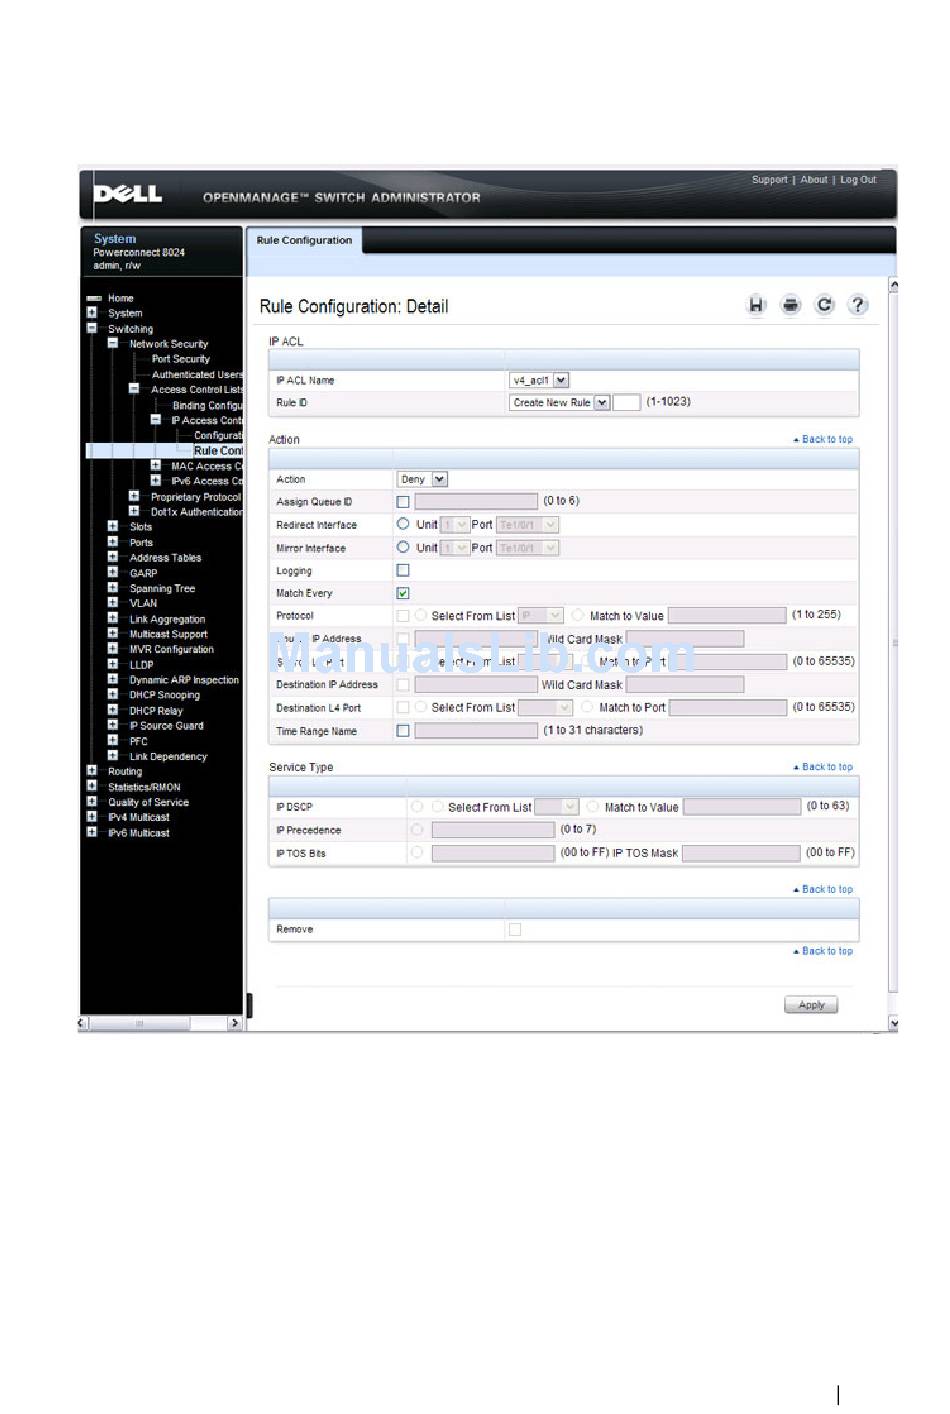Click the Print icon
This screenshot has height=1414, width=950.
tap(791, 306)
